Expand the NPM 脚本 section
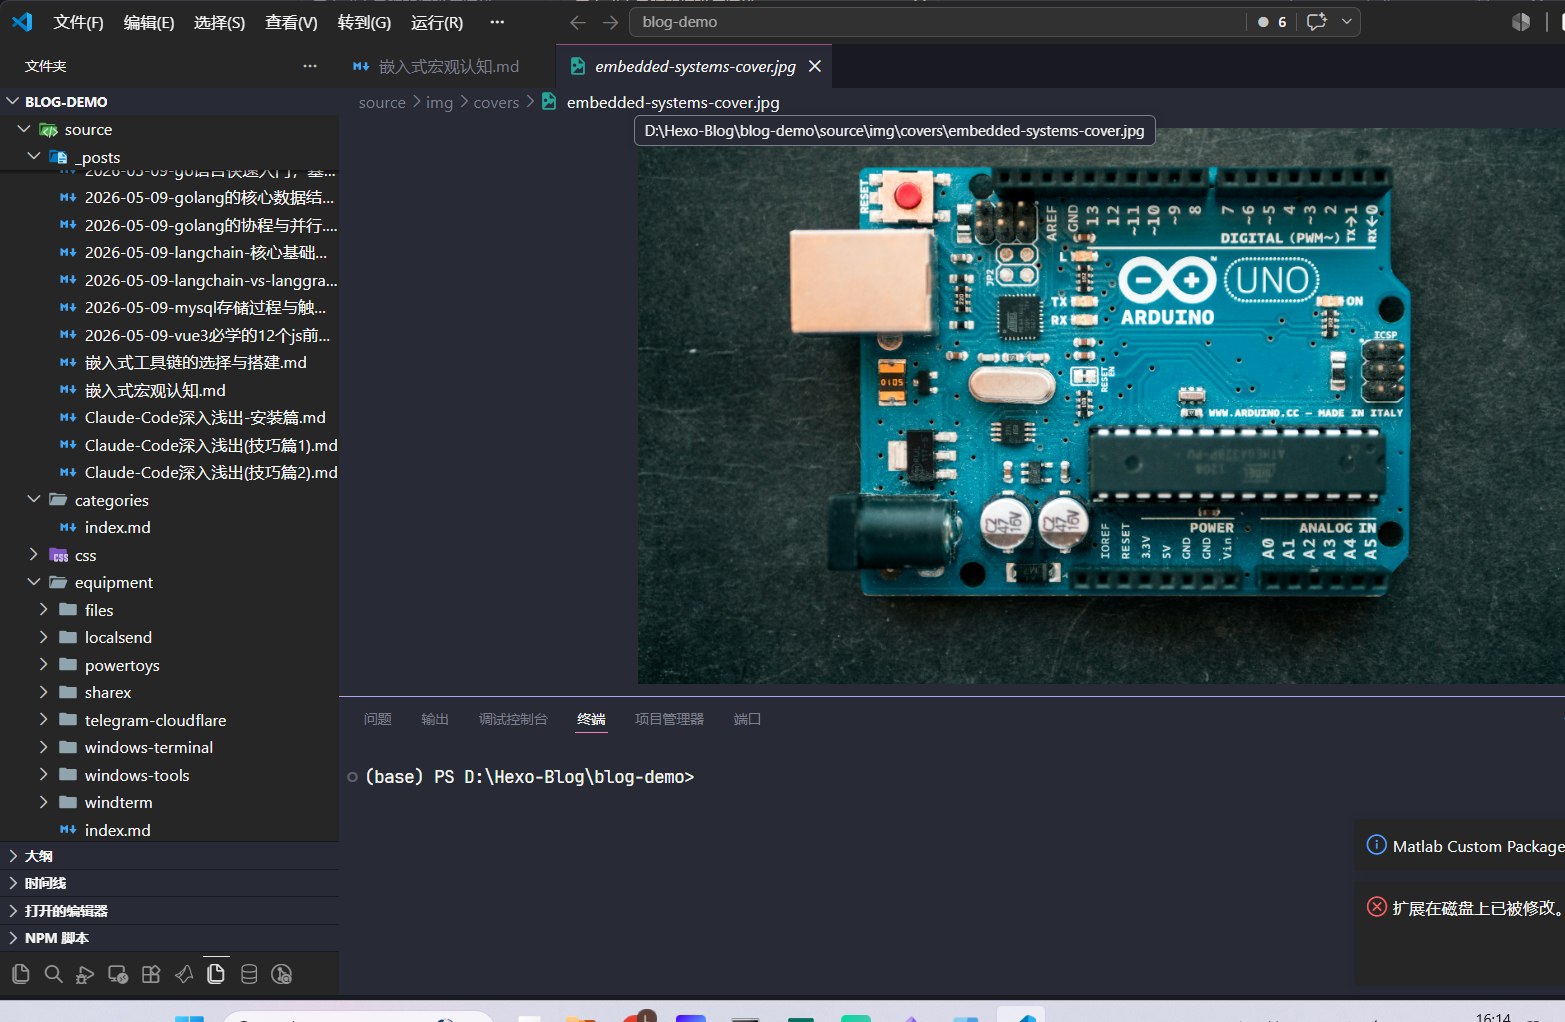The width and height of the screenshot is (1565, 1022). pos(169,938)
